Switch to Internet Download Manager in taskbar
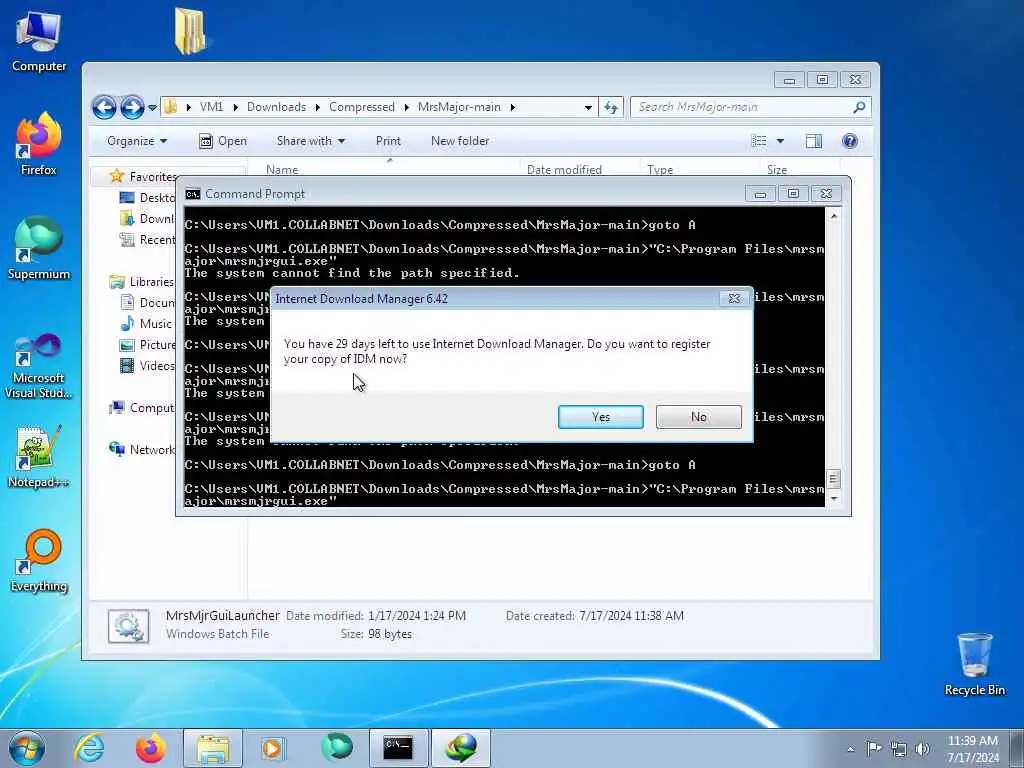Image resolution: width=1024 pixels, height=768 pixels. point(460,748)
